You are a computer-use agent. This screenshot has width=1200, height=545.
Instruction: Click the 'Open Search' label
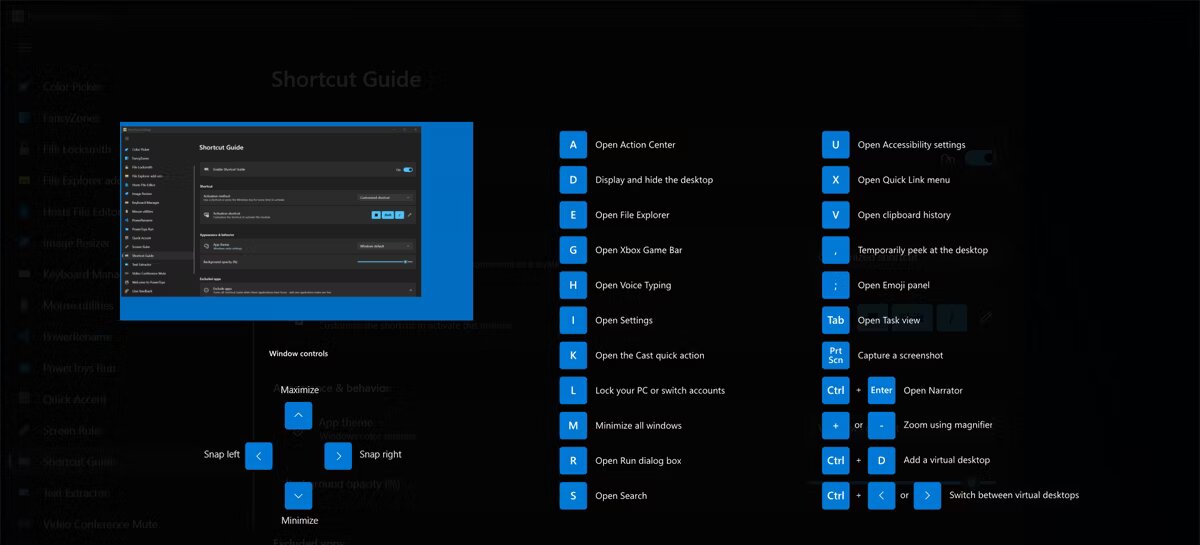621,495
